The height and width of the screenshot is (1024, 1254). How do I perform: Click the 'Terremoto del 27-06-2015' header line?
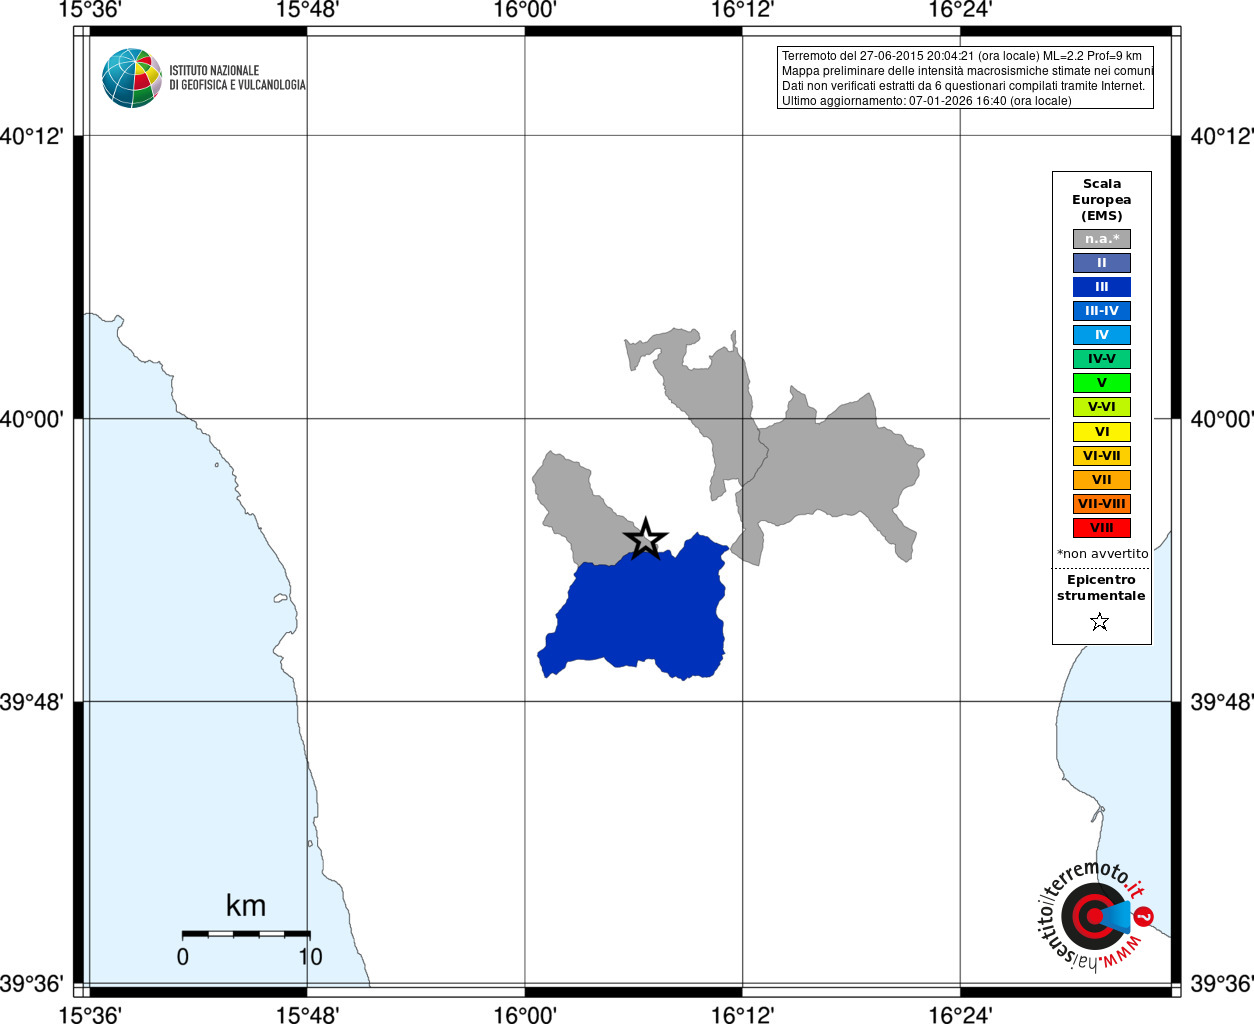click(961, 56)
